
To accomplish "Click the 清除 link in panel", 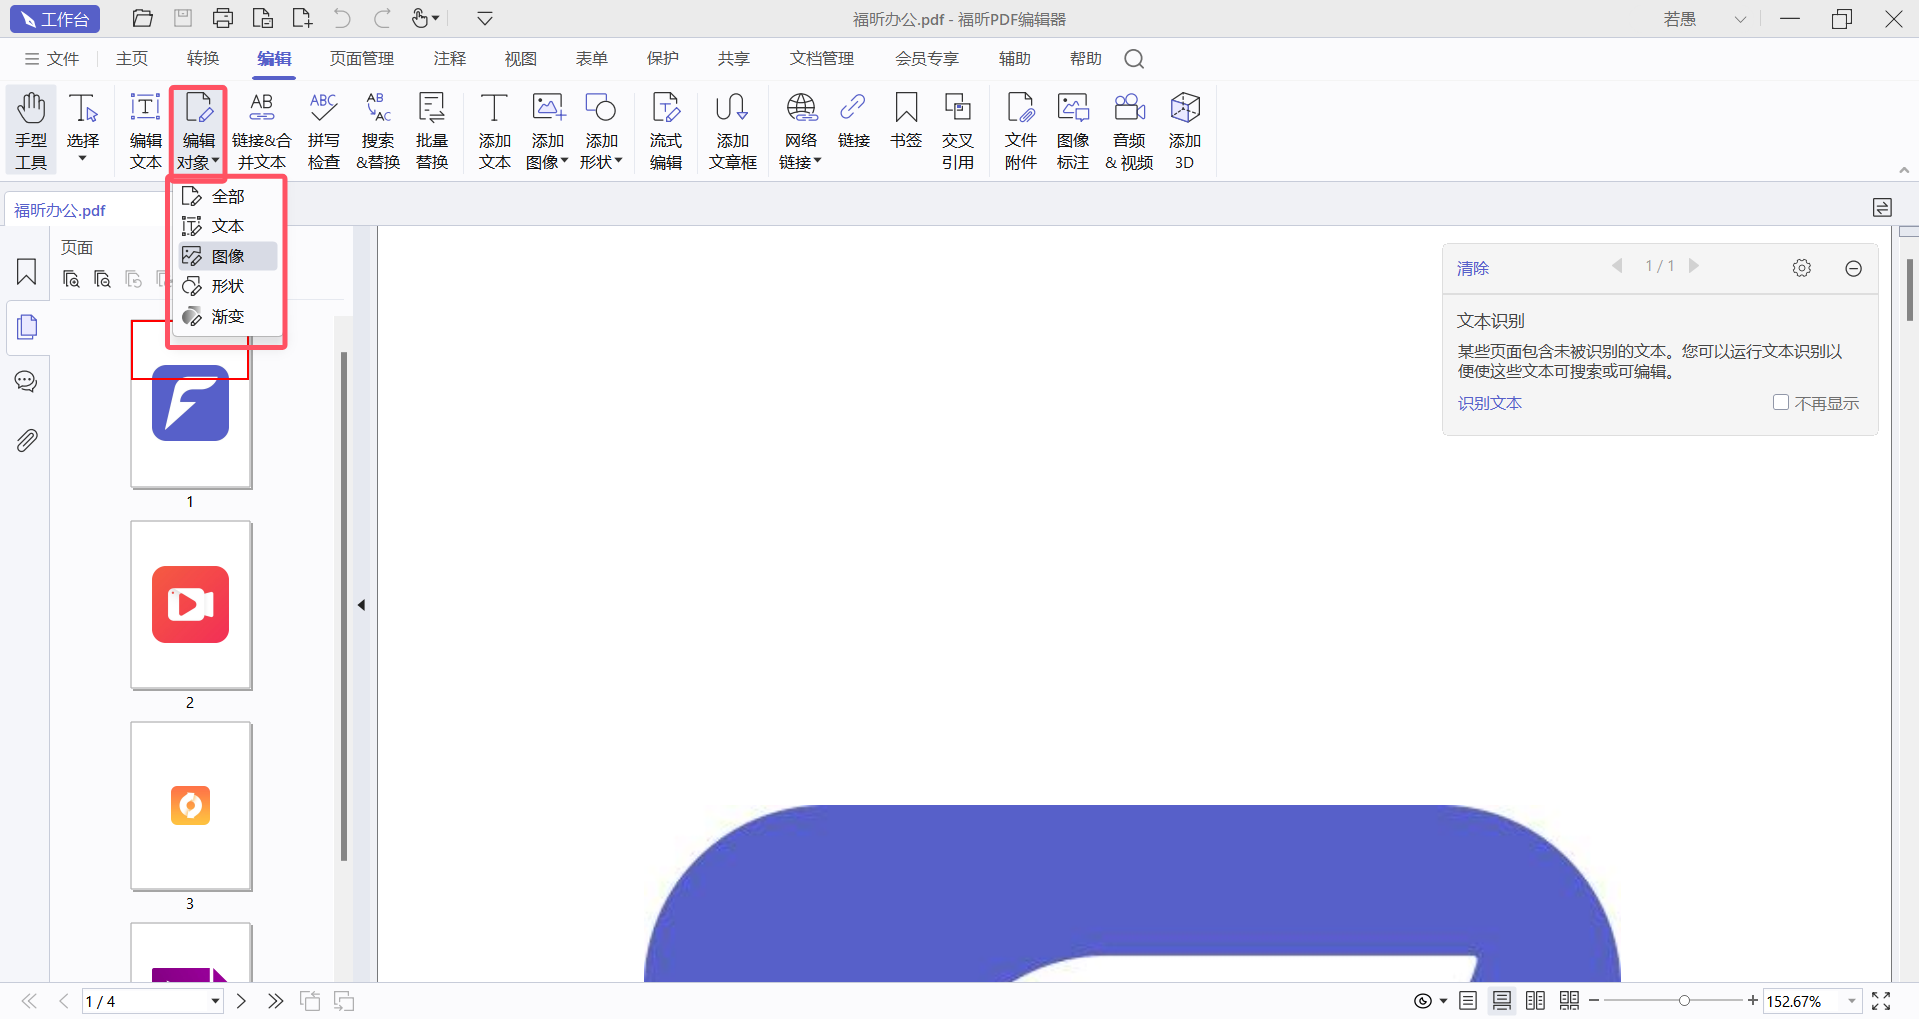I will (1473, 268).
